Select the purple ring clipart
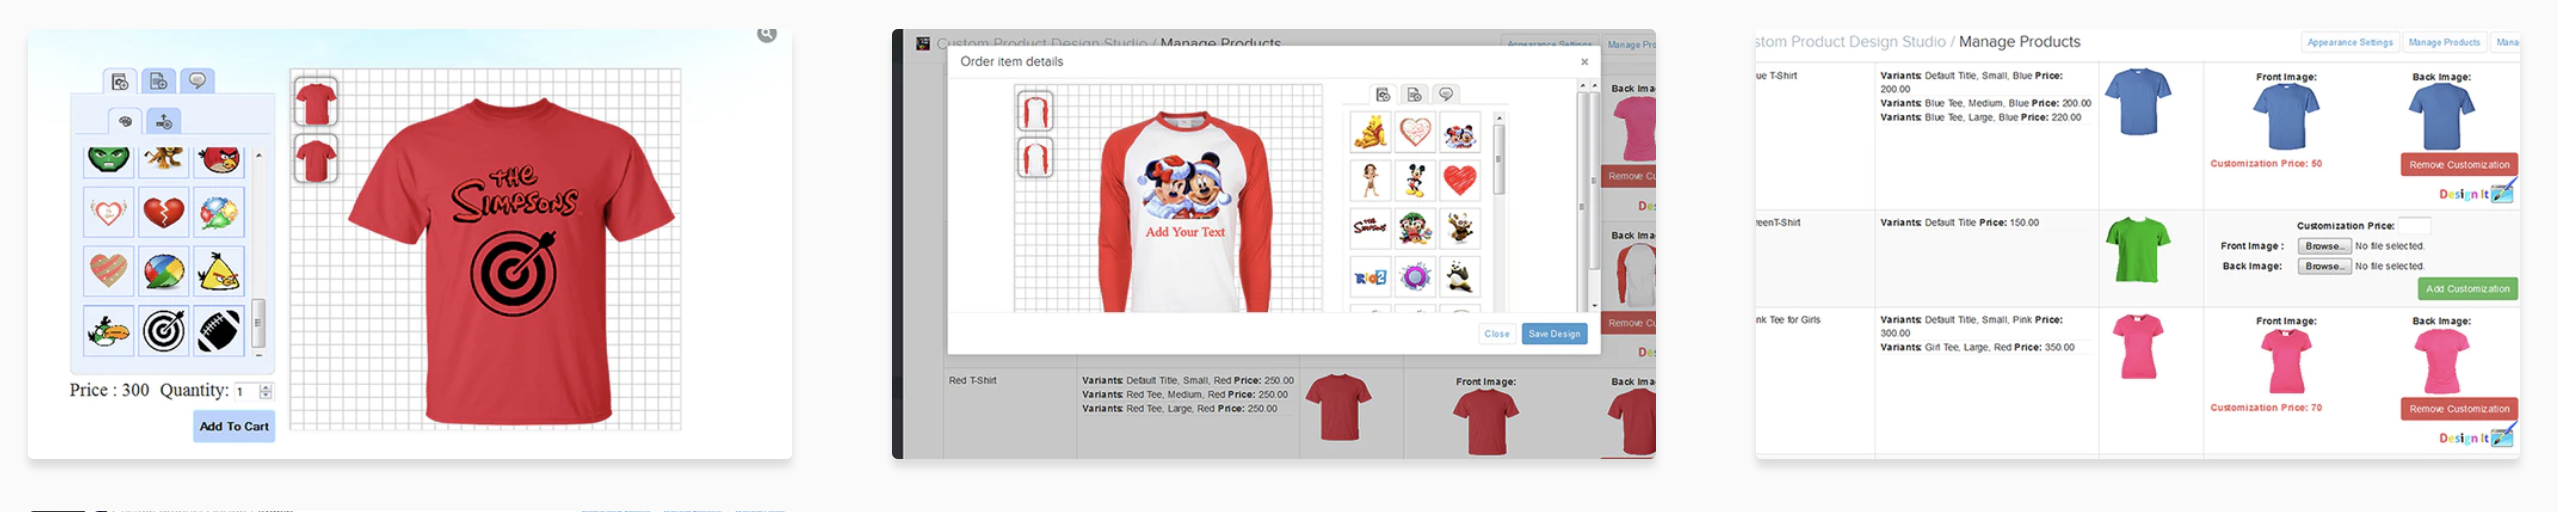2558x512 pixels. [x=1414, y=276]
